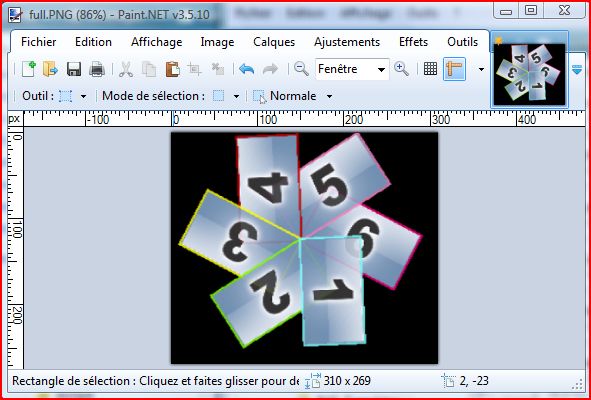Click the Rectangle de sélection status text

point(155,381)
